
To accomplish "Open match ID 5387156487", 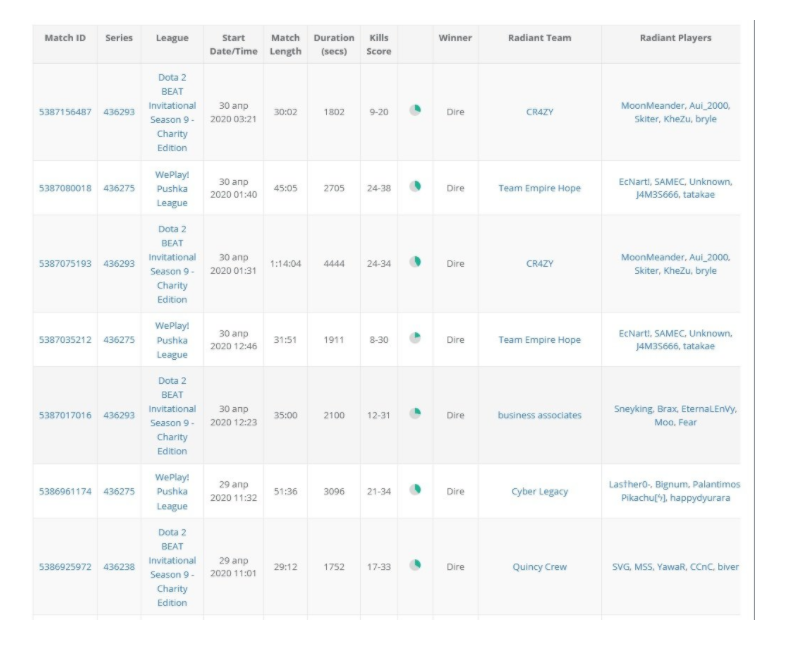I will (65, 112).
